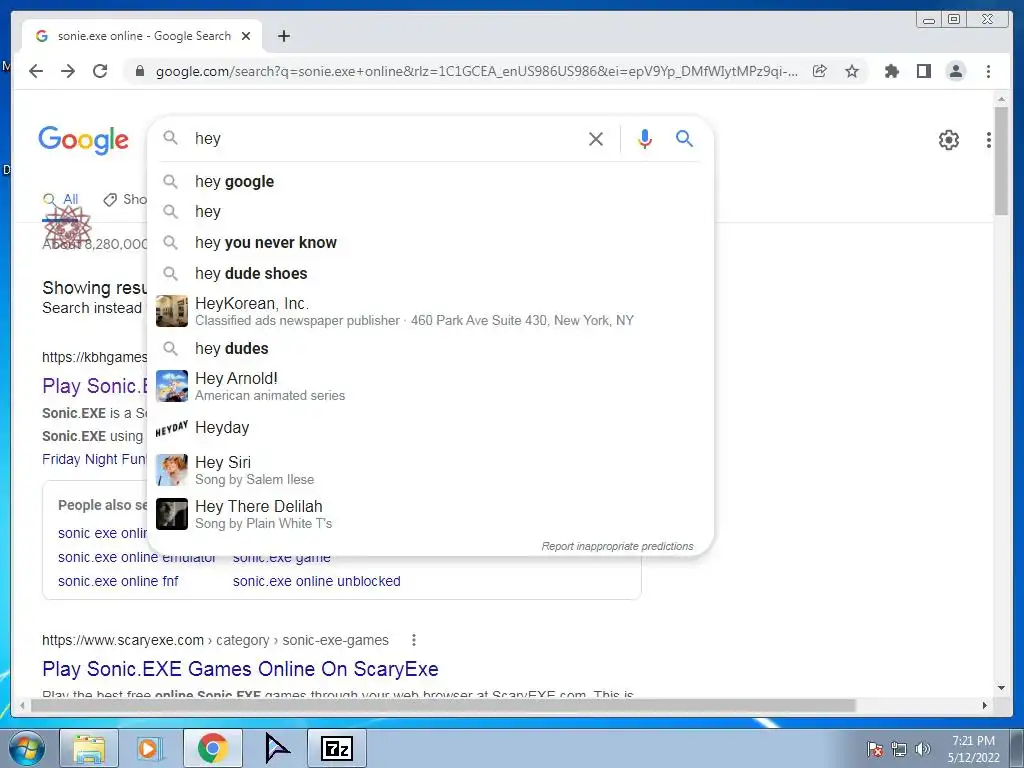Open the network tray icon
Screen dimensions: 1024x768
coord(899,749)
